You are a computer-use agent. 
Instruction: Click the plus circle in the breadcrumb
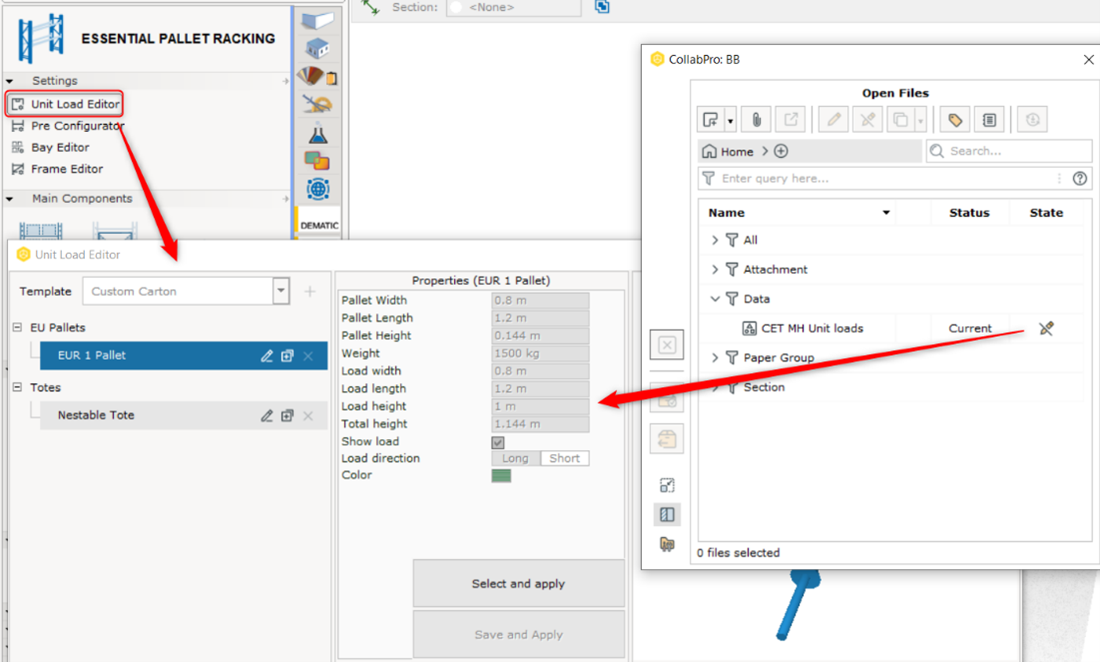[x=781, y=151]
